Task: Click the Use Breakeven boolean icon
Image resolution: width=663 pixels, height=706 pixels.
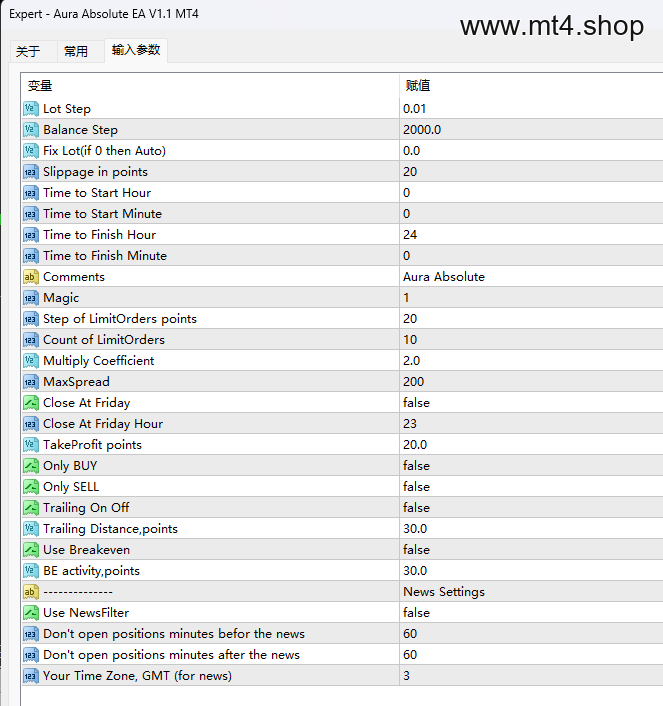Action: point(31,550)
